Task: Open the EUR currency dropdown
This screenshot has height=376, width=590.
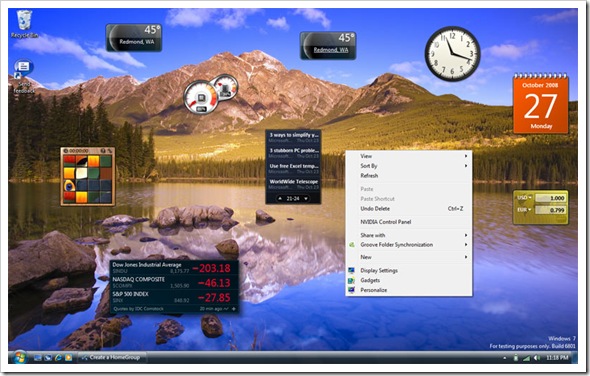Action: [524, 210]
